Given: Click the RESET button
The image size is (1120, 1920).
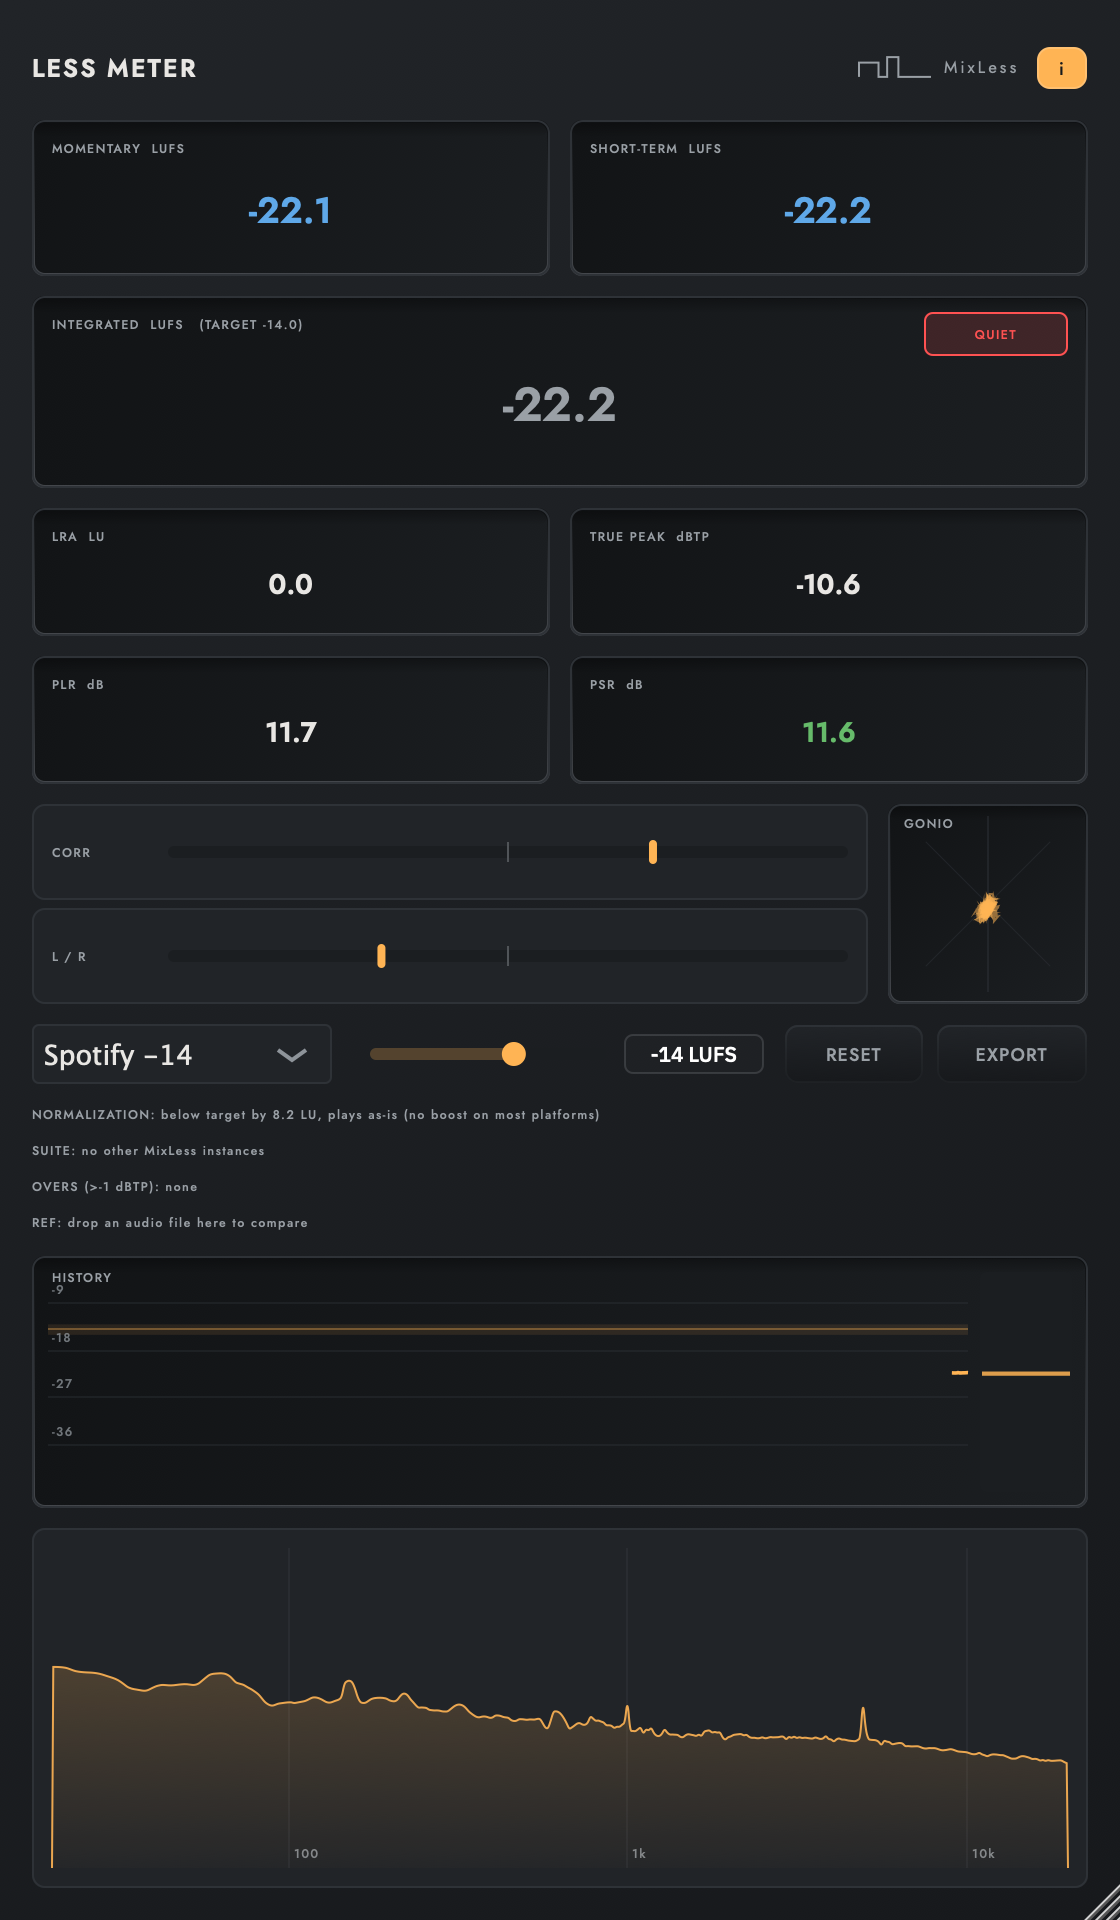Looking at the screenshot, I should point(853,1054).
